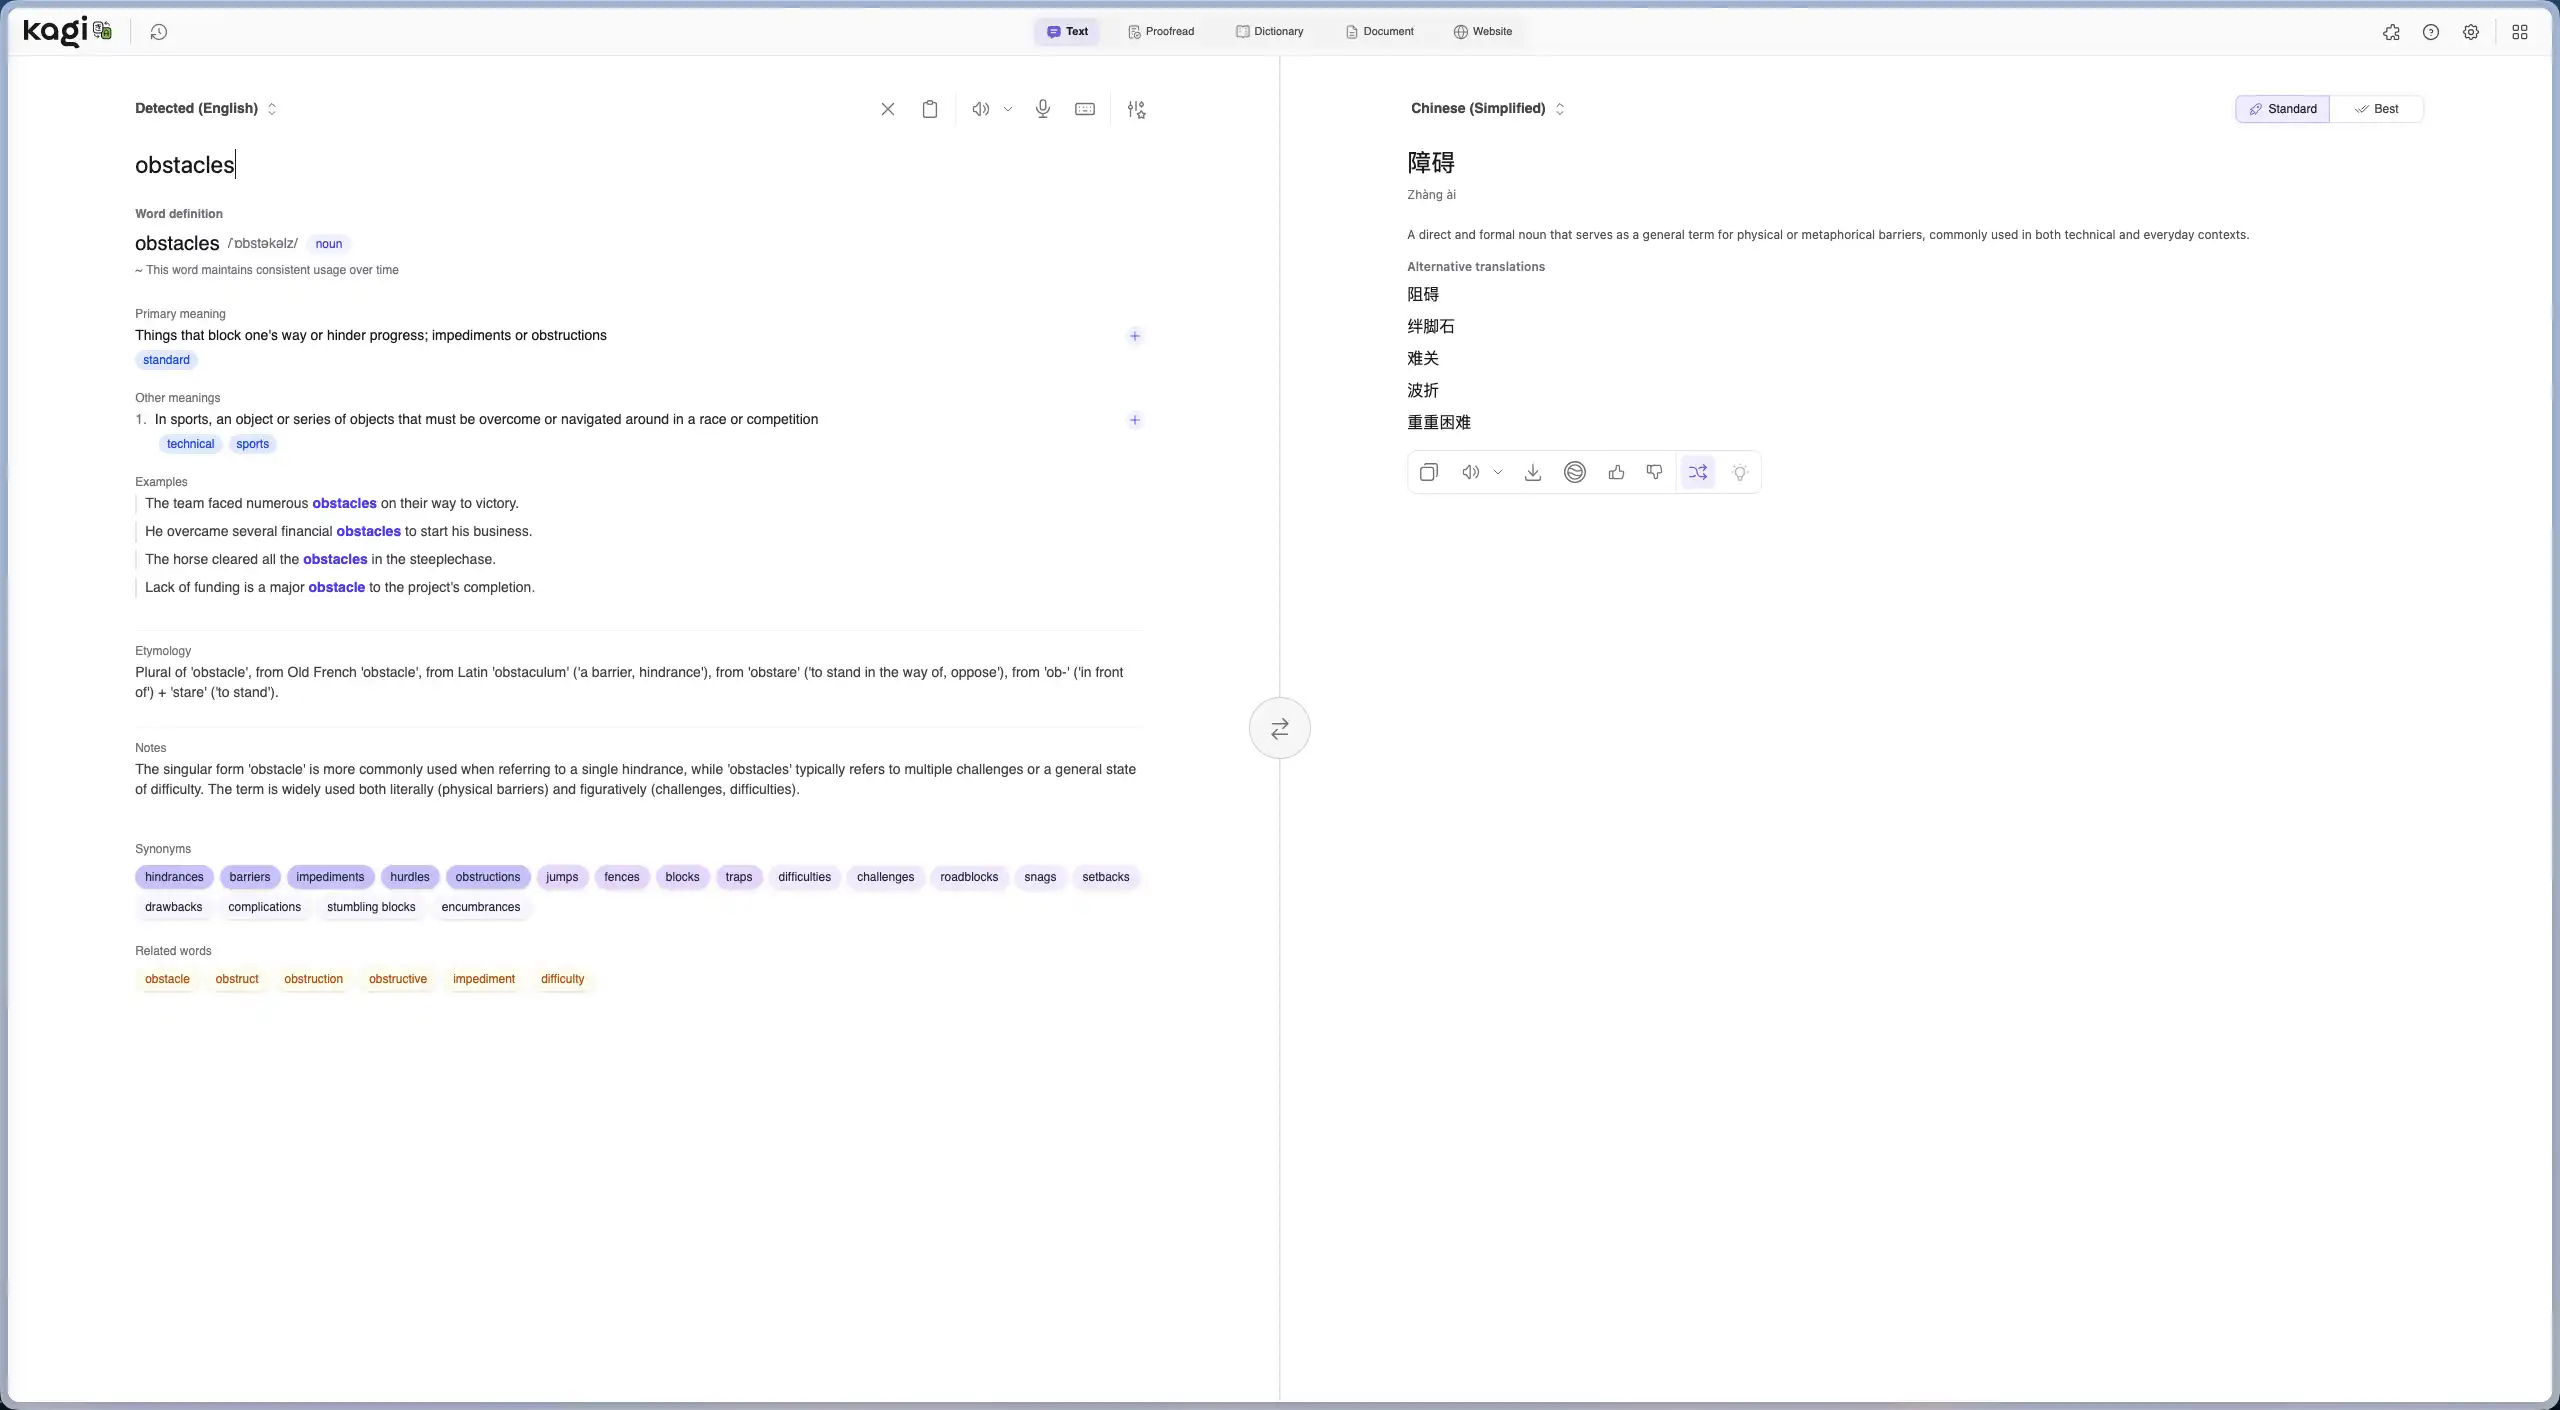The image size is (2560, 1410).
Task: Open the Dictionary tab
Action: 1269,32
